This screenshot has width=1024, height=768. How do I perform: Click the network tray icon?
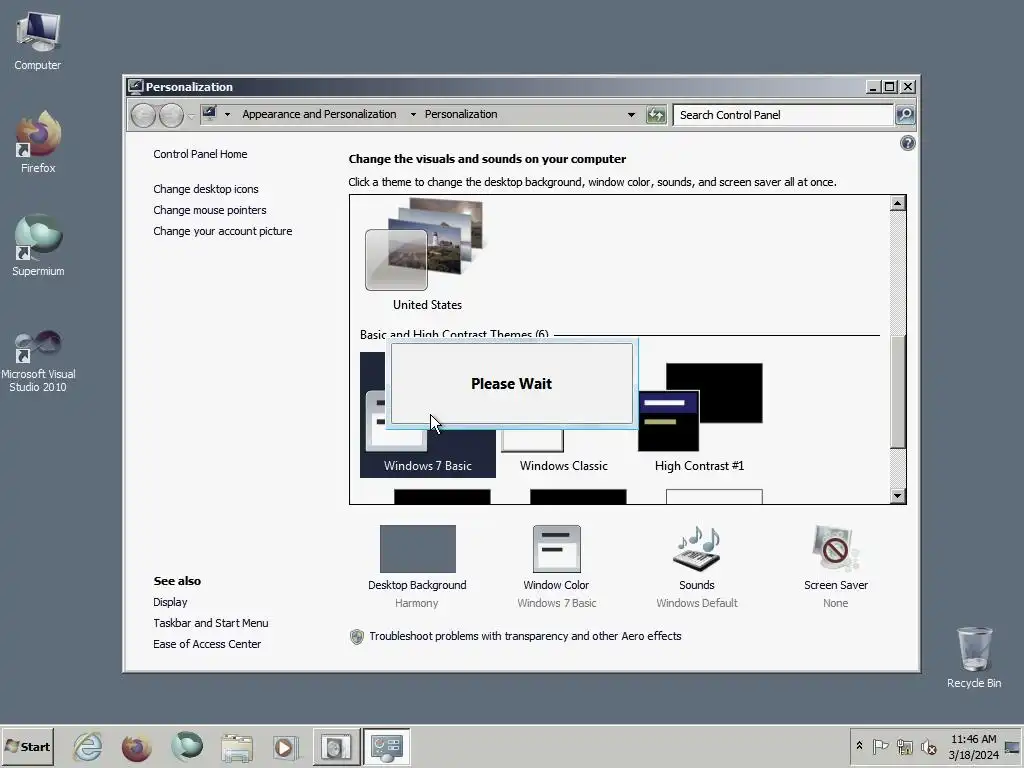pos(904,746)
